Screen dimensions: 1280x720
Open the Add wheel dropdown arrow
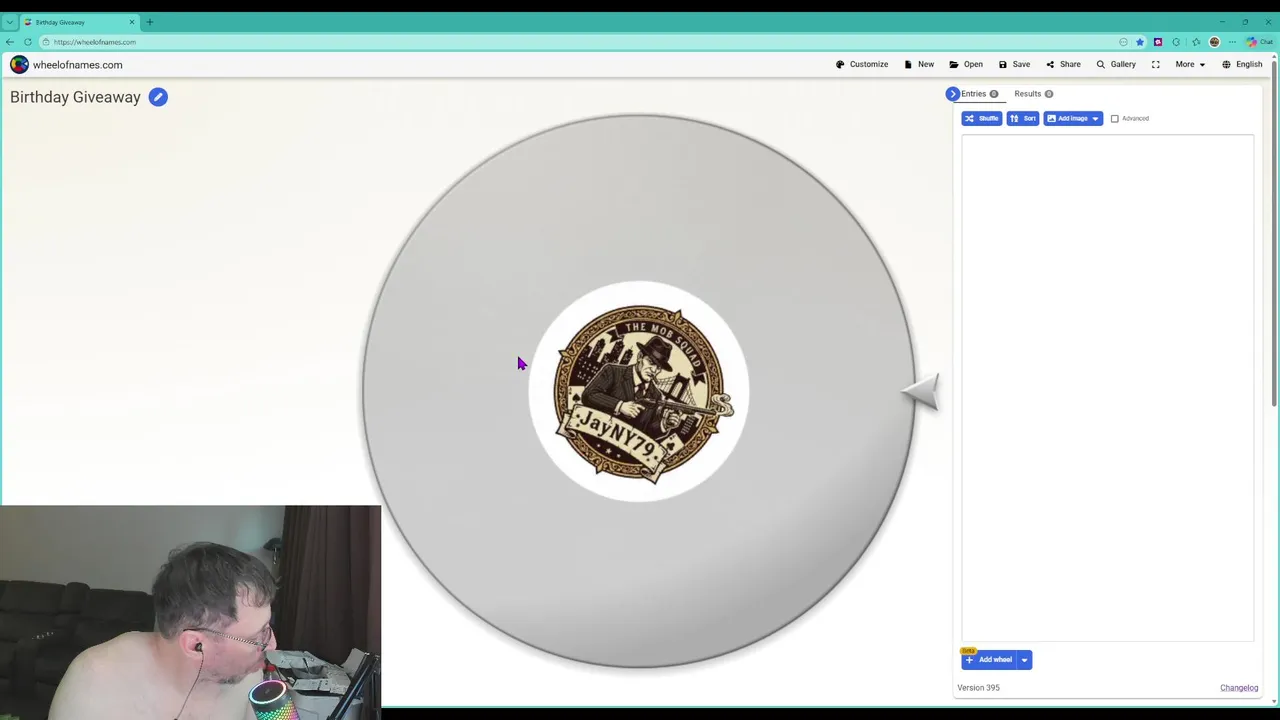coord(1024,660)
